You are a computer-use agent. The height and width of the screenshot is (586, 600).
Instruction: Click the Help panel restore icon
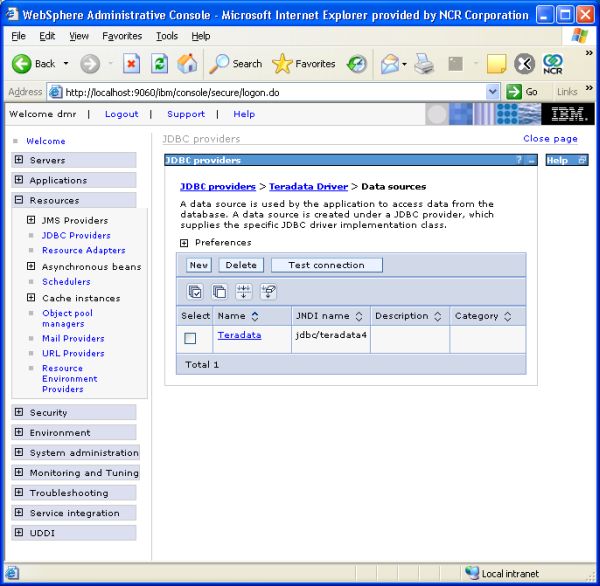pos(582,160)
